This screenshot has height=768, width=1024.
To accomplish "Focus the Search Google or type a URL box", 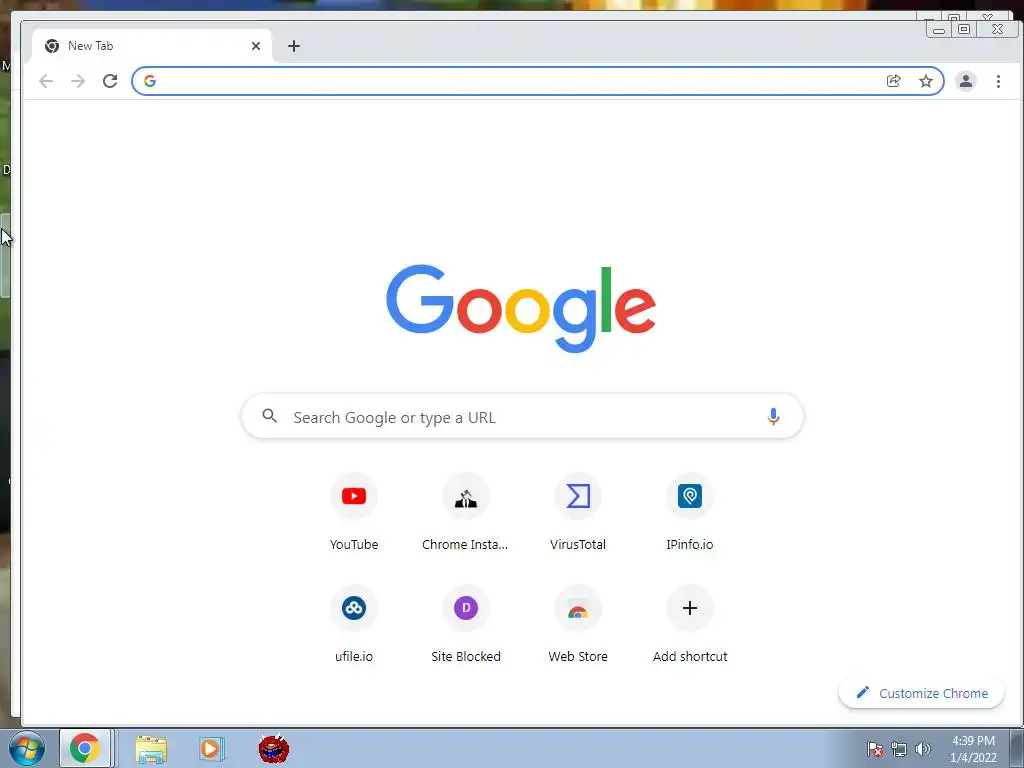I will (522, 417).
